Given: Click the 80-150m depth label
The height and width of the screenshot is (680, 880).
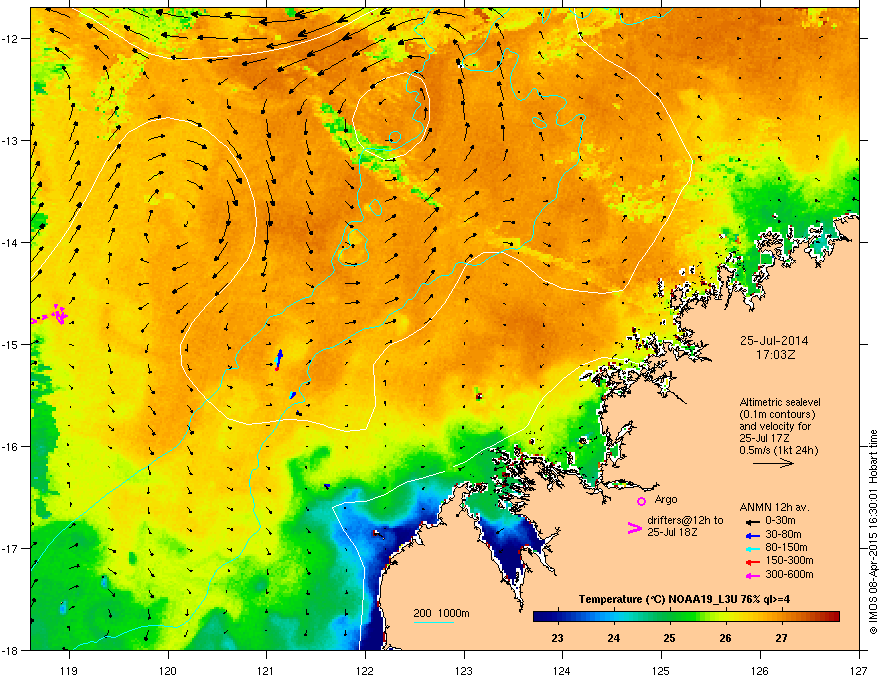Looking at the screenshot, I should [786, 548].
